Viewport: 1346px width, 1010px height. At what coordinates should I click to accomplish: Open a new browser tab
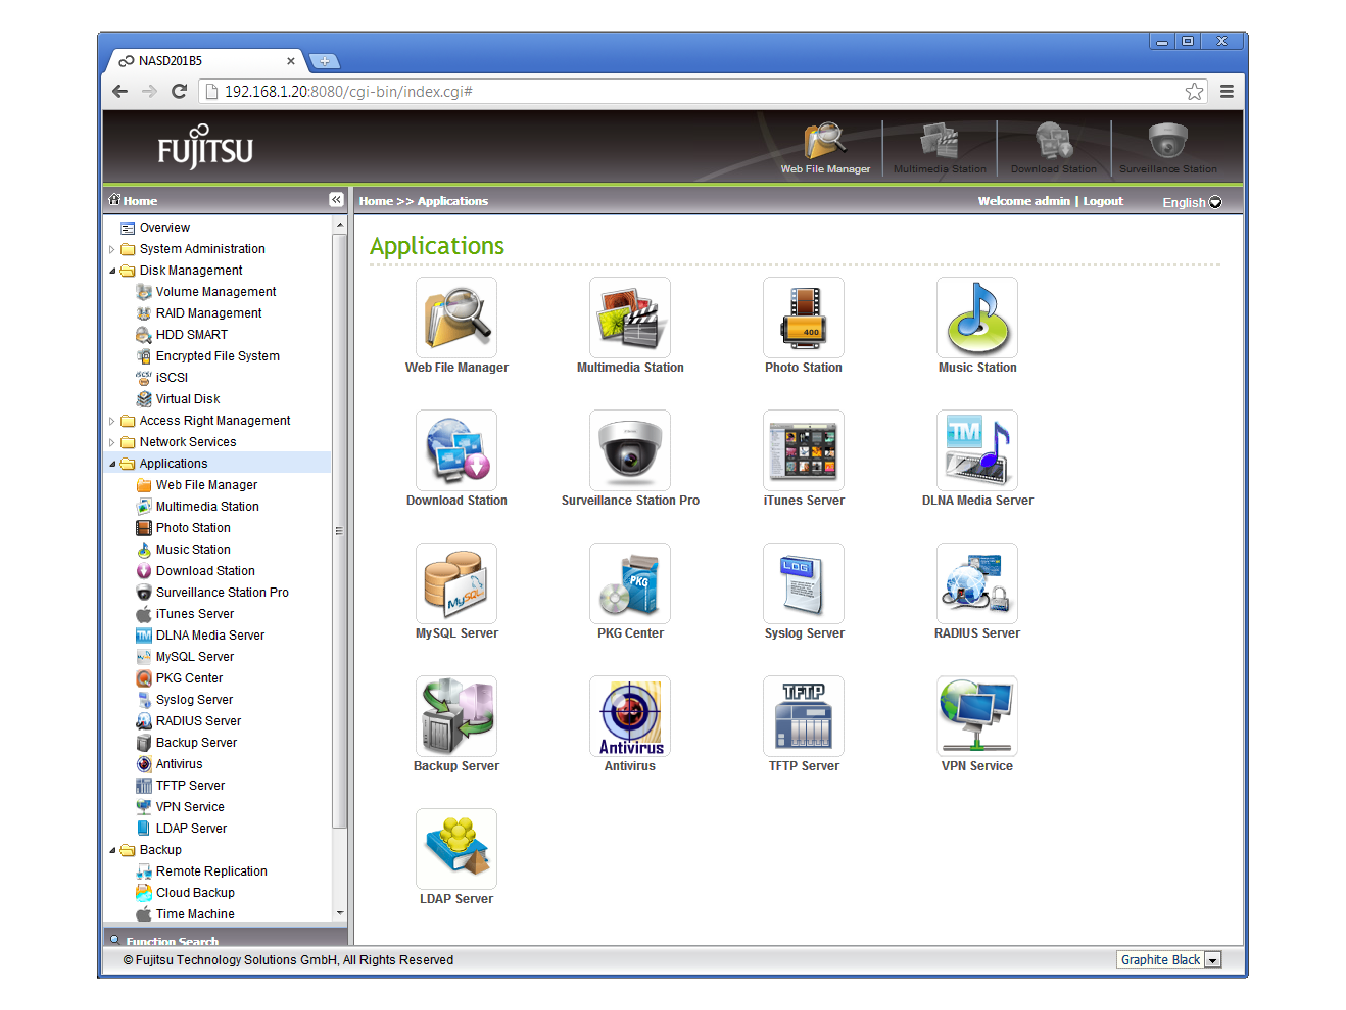[325, 61]
